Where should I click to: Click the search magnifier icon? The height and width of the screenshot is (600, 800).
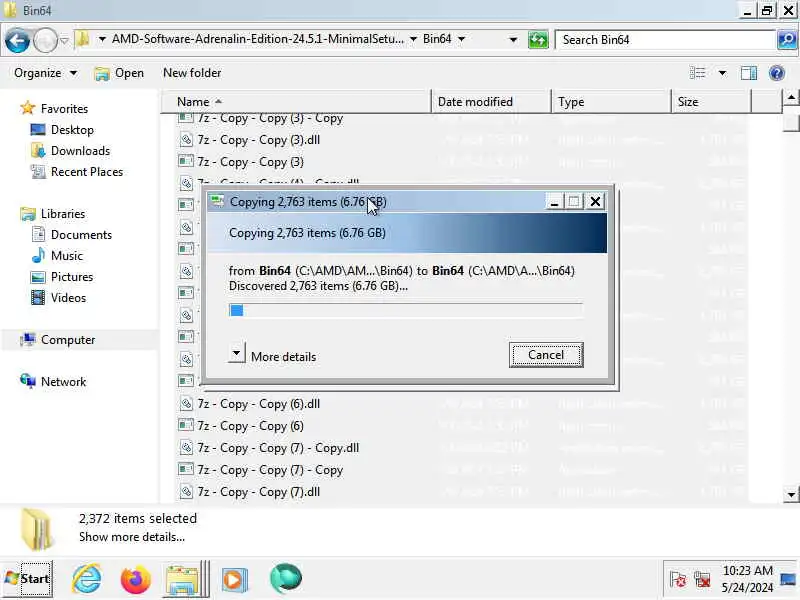[x=787, y=39]
